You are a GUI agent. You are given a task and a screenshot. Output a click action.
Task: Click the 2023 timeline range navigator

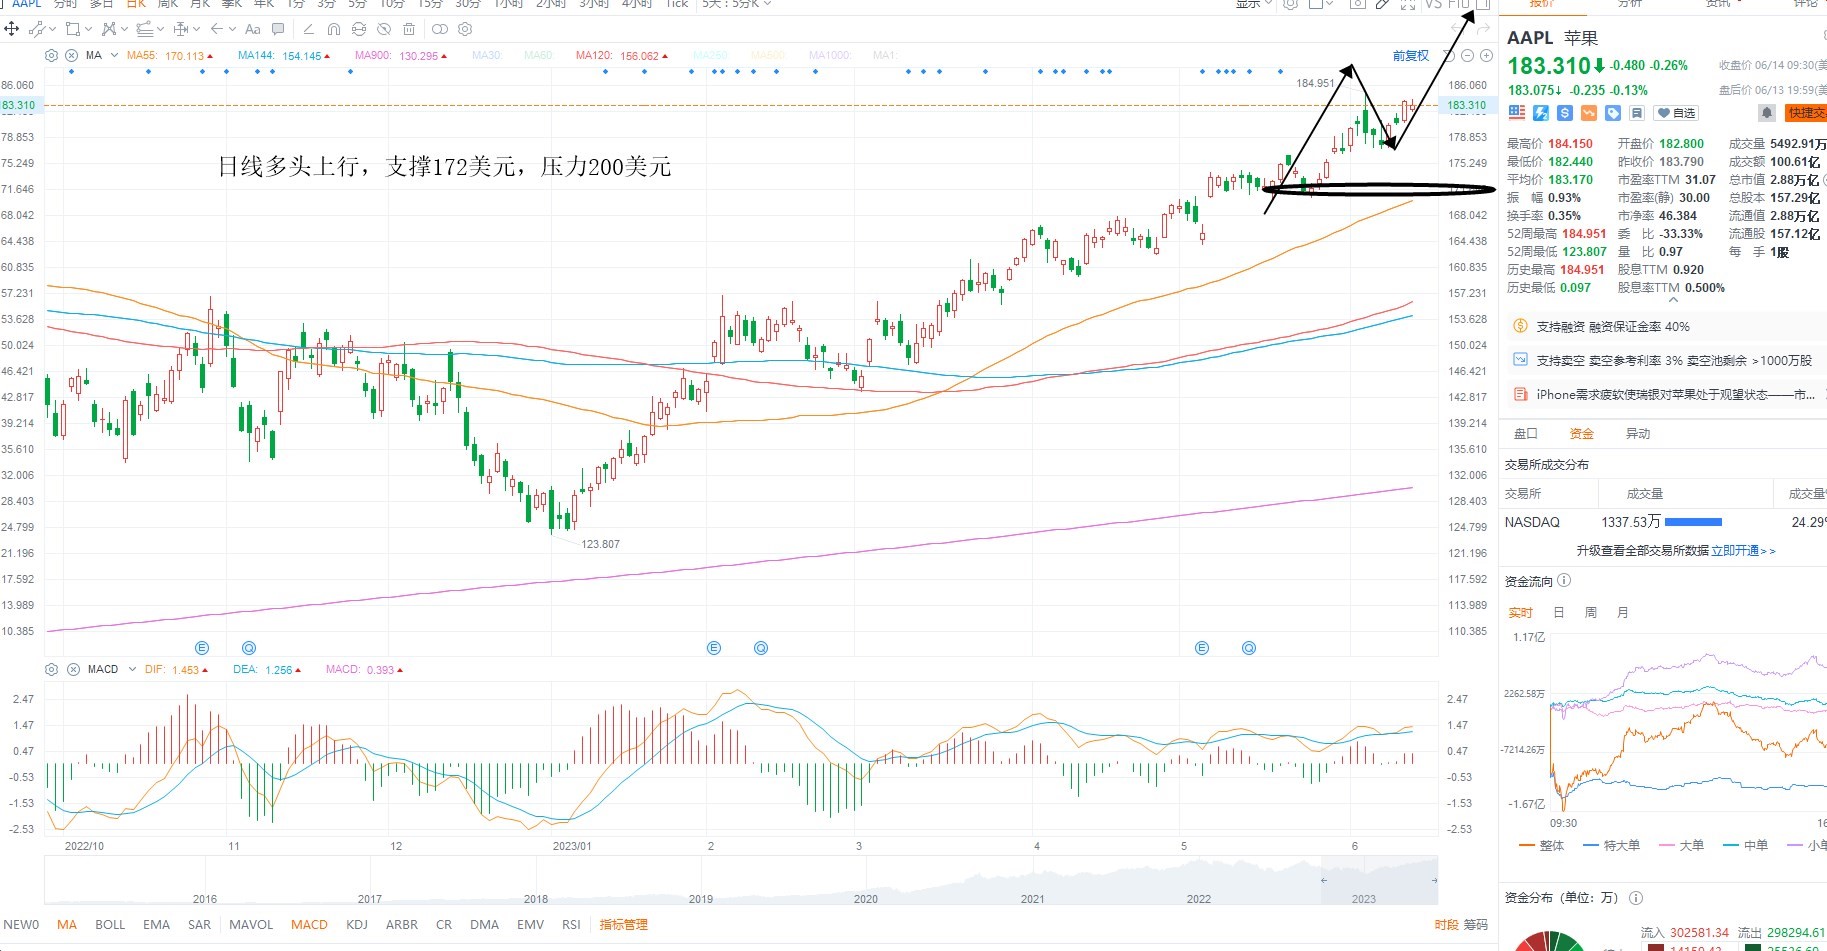click(1379, 881)
